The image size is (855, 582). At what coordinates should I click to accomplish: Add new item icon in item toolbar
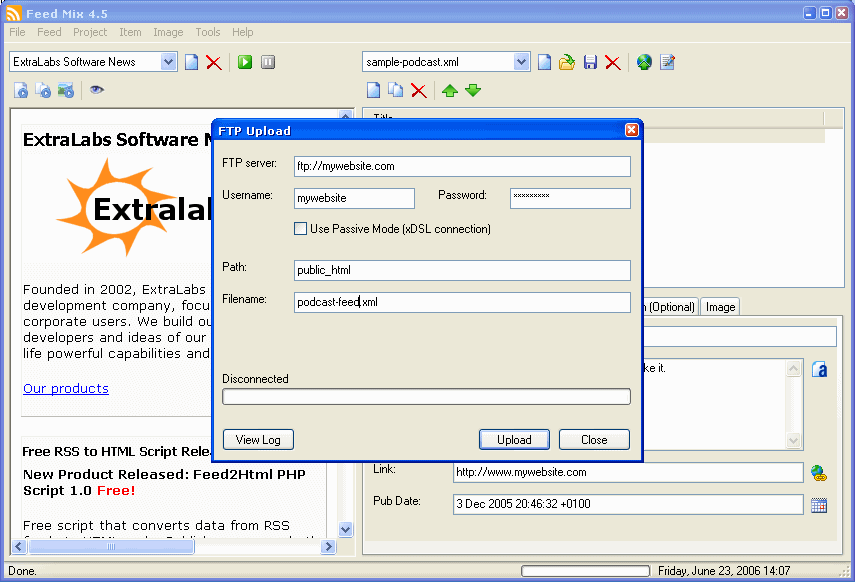tap(374, 91)
